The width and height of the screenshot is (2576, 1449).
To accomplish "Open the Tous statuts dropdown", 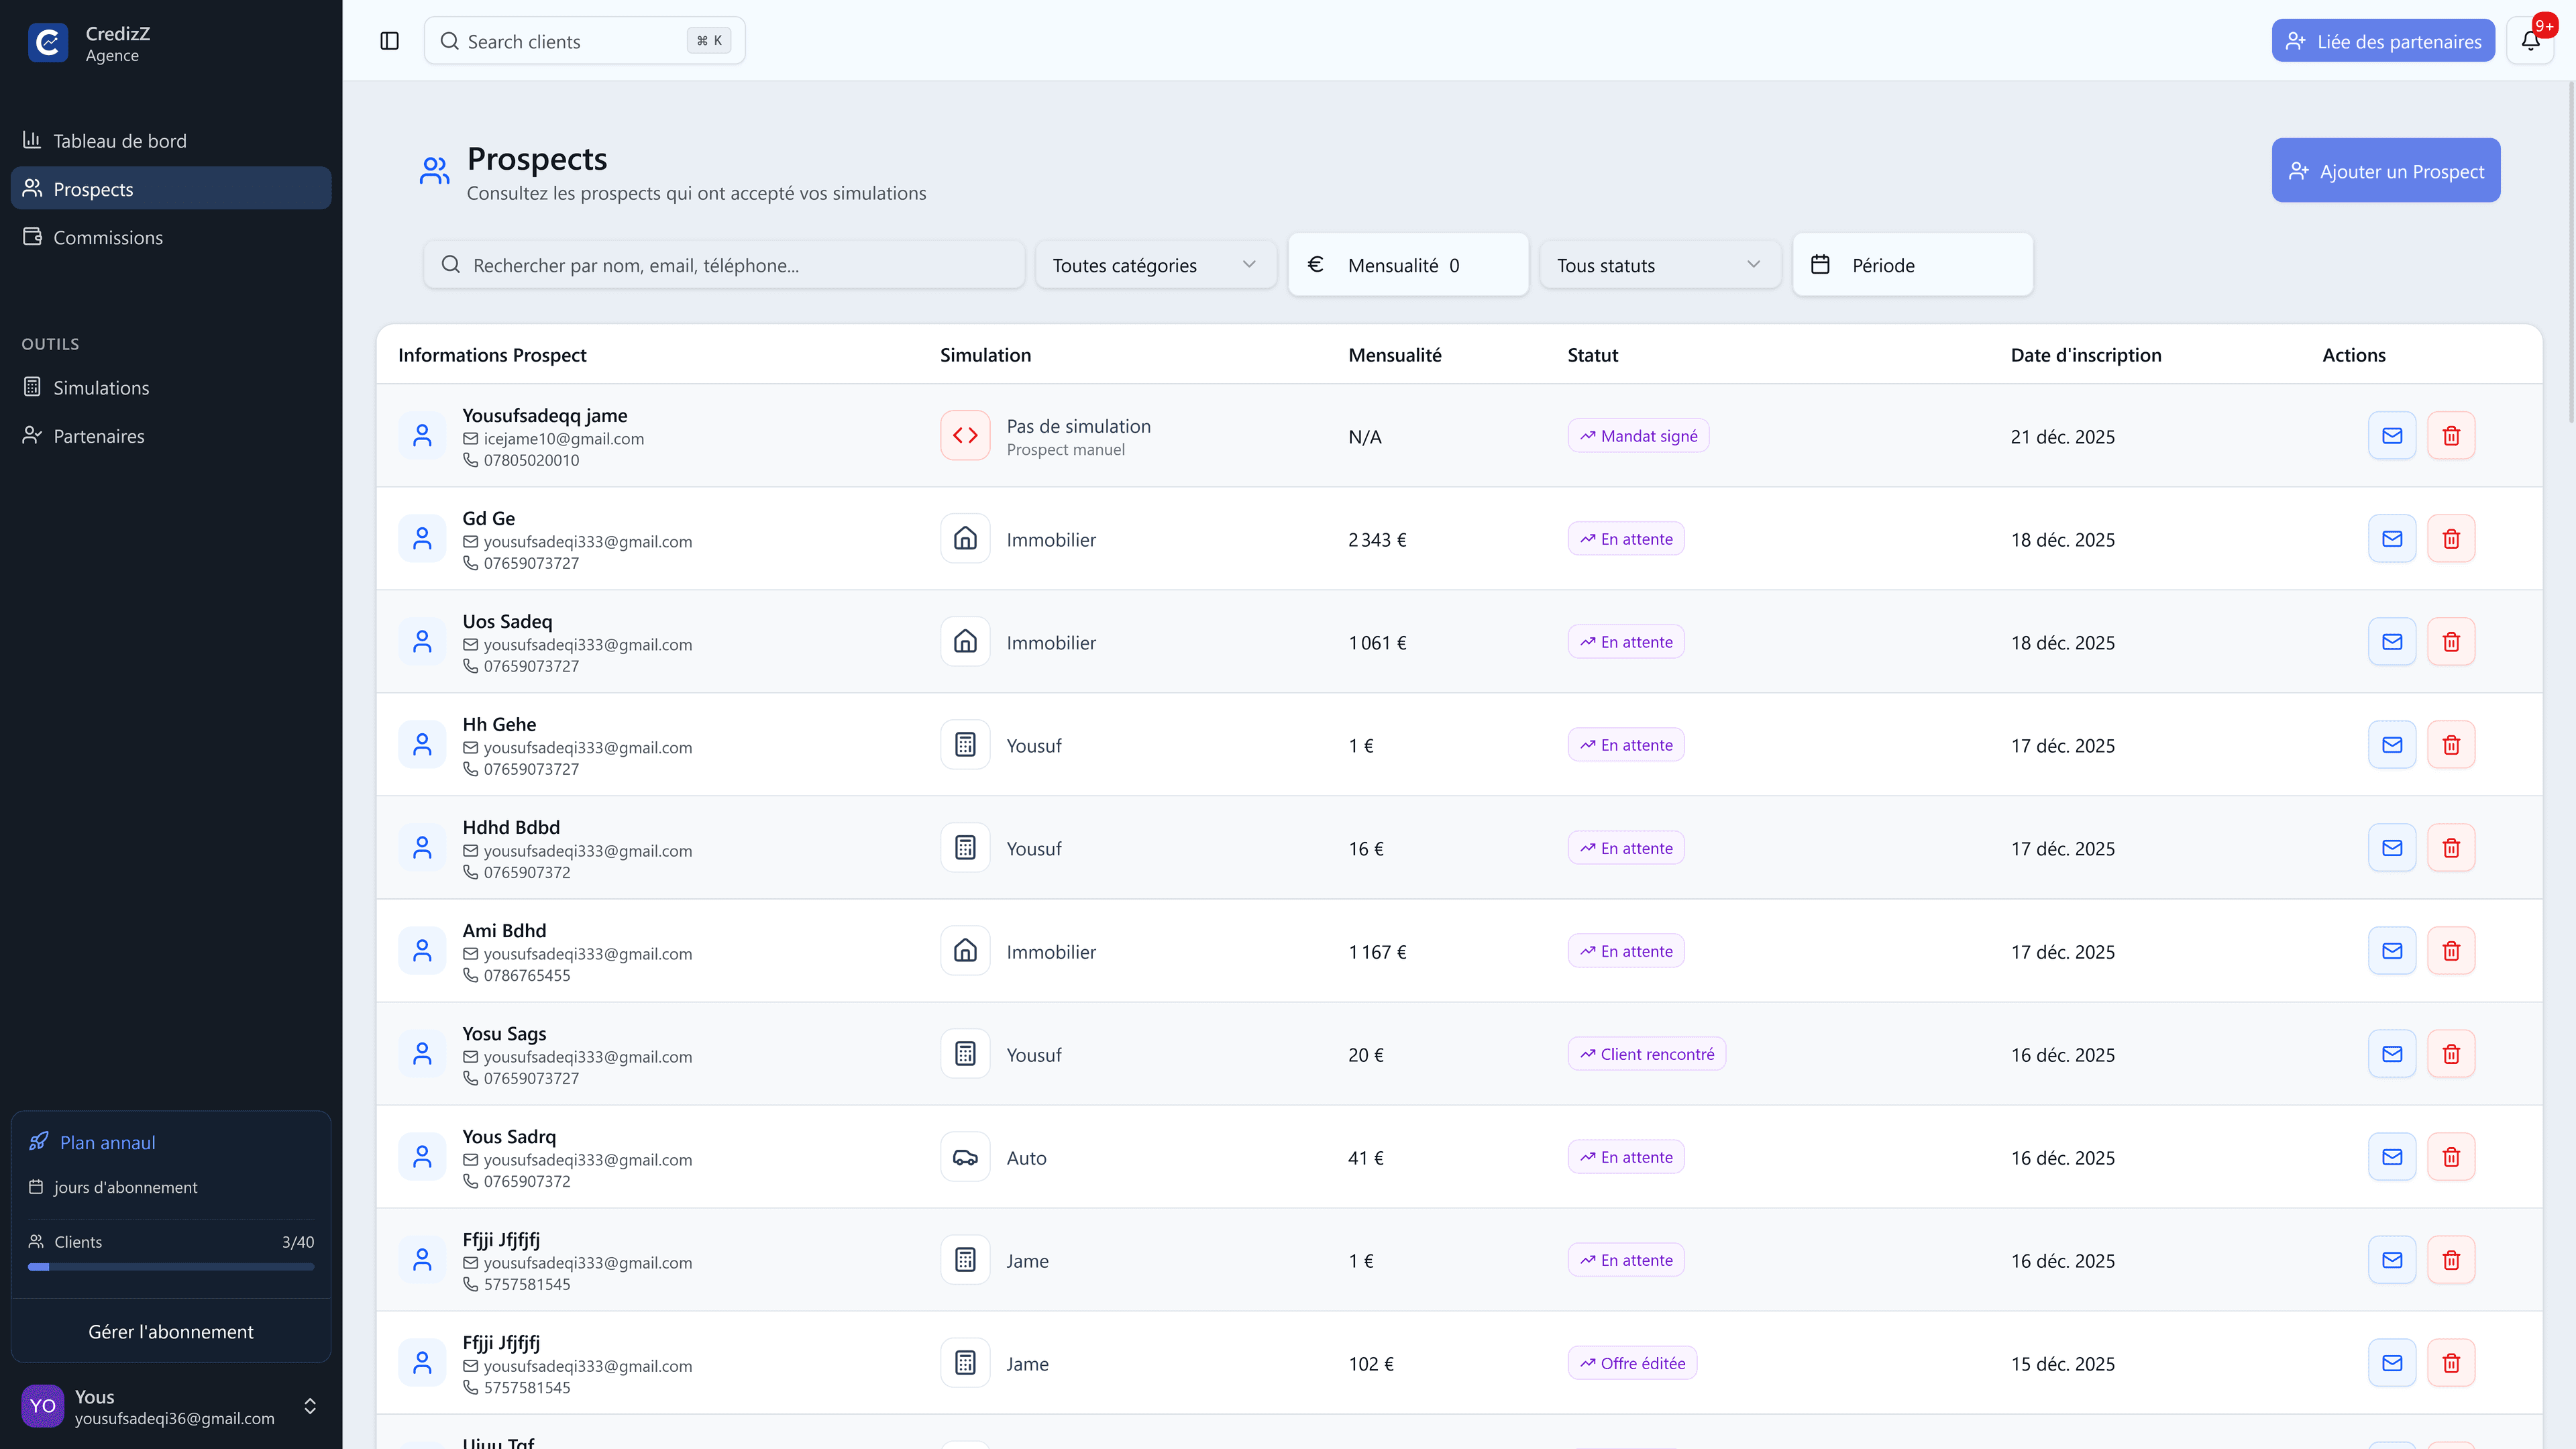I will [x=1660, y=265].
